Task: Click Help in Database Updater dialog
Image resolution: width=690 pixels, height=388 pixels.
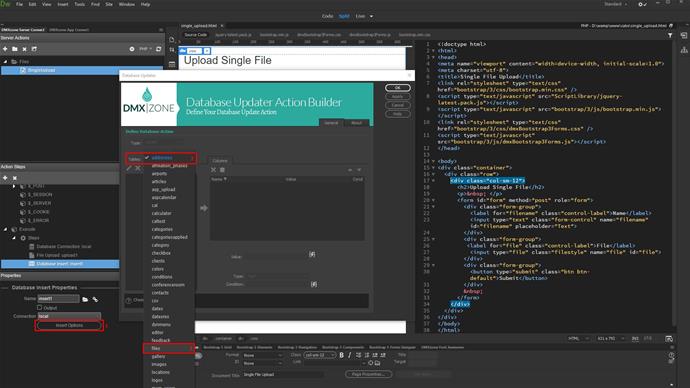Action: coord(397,114)
